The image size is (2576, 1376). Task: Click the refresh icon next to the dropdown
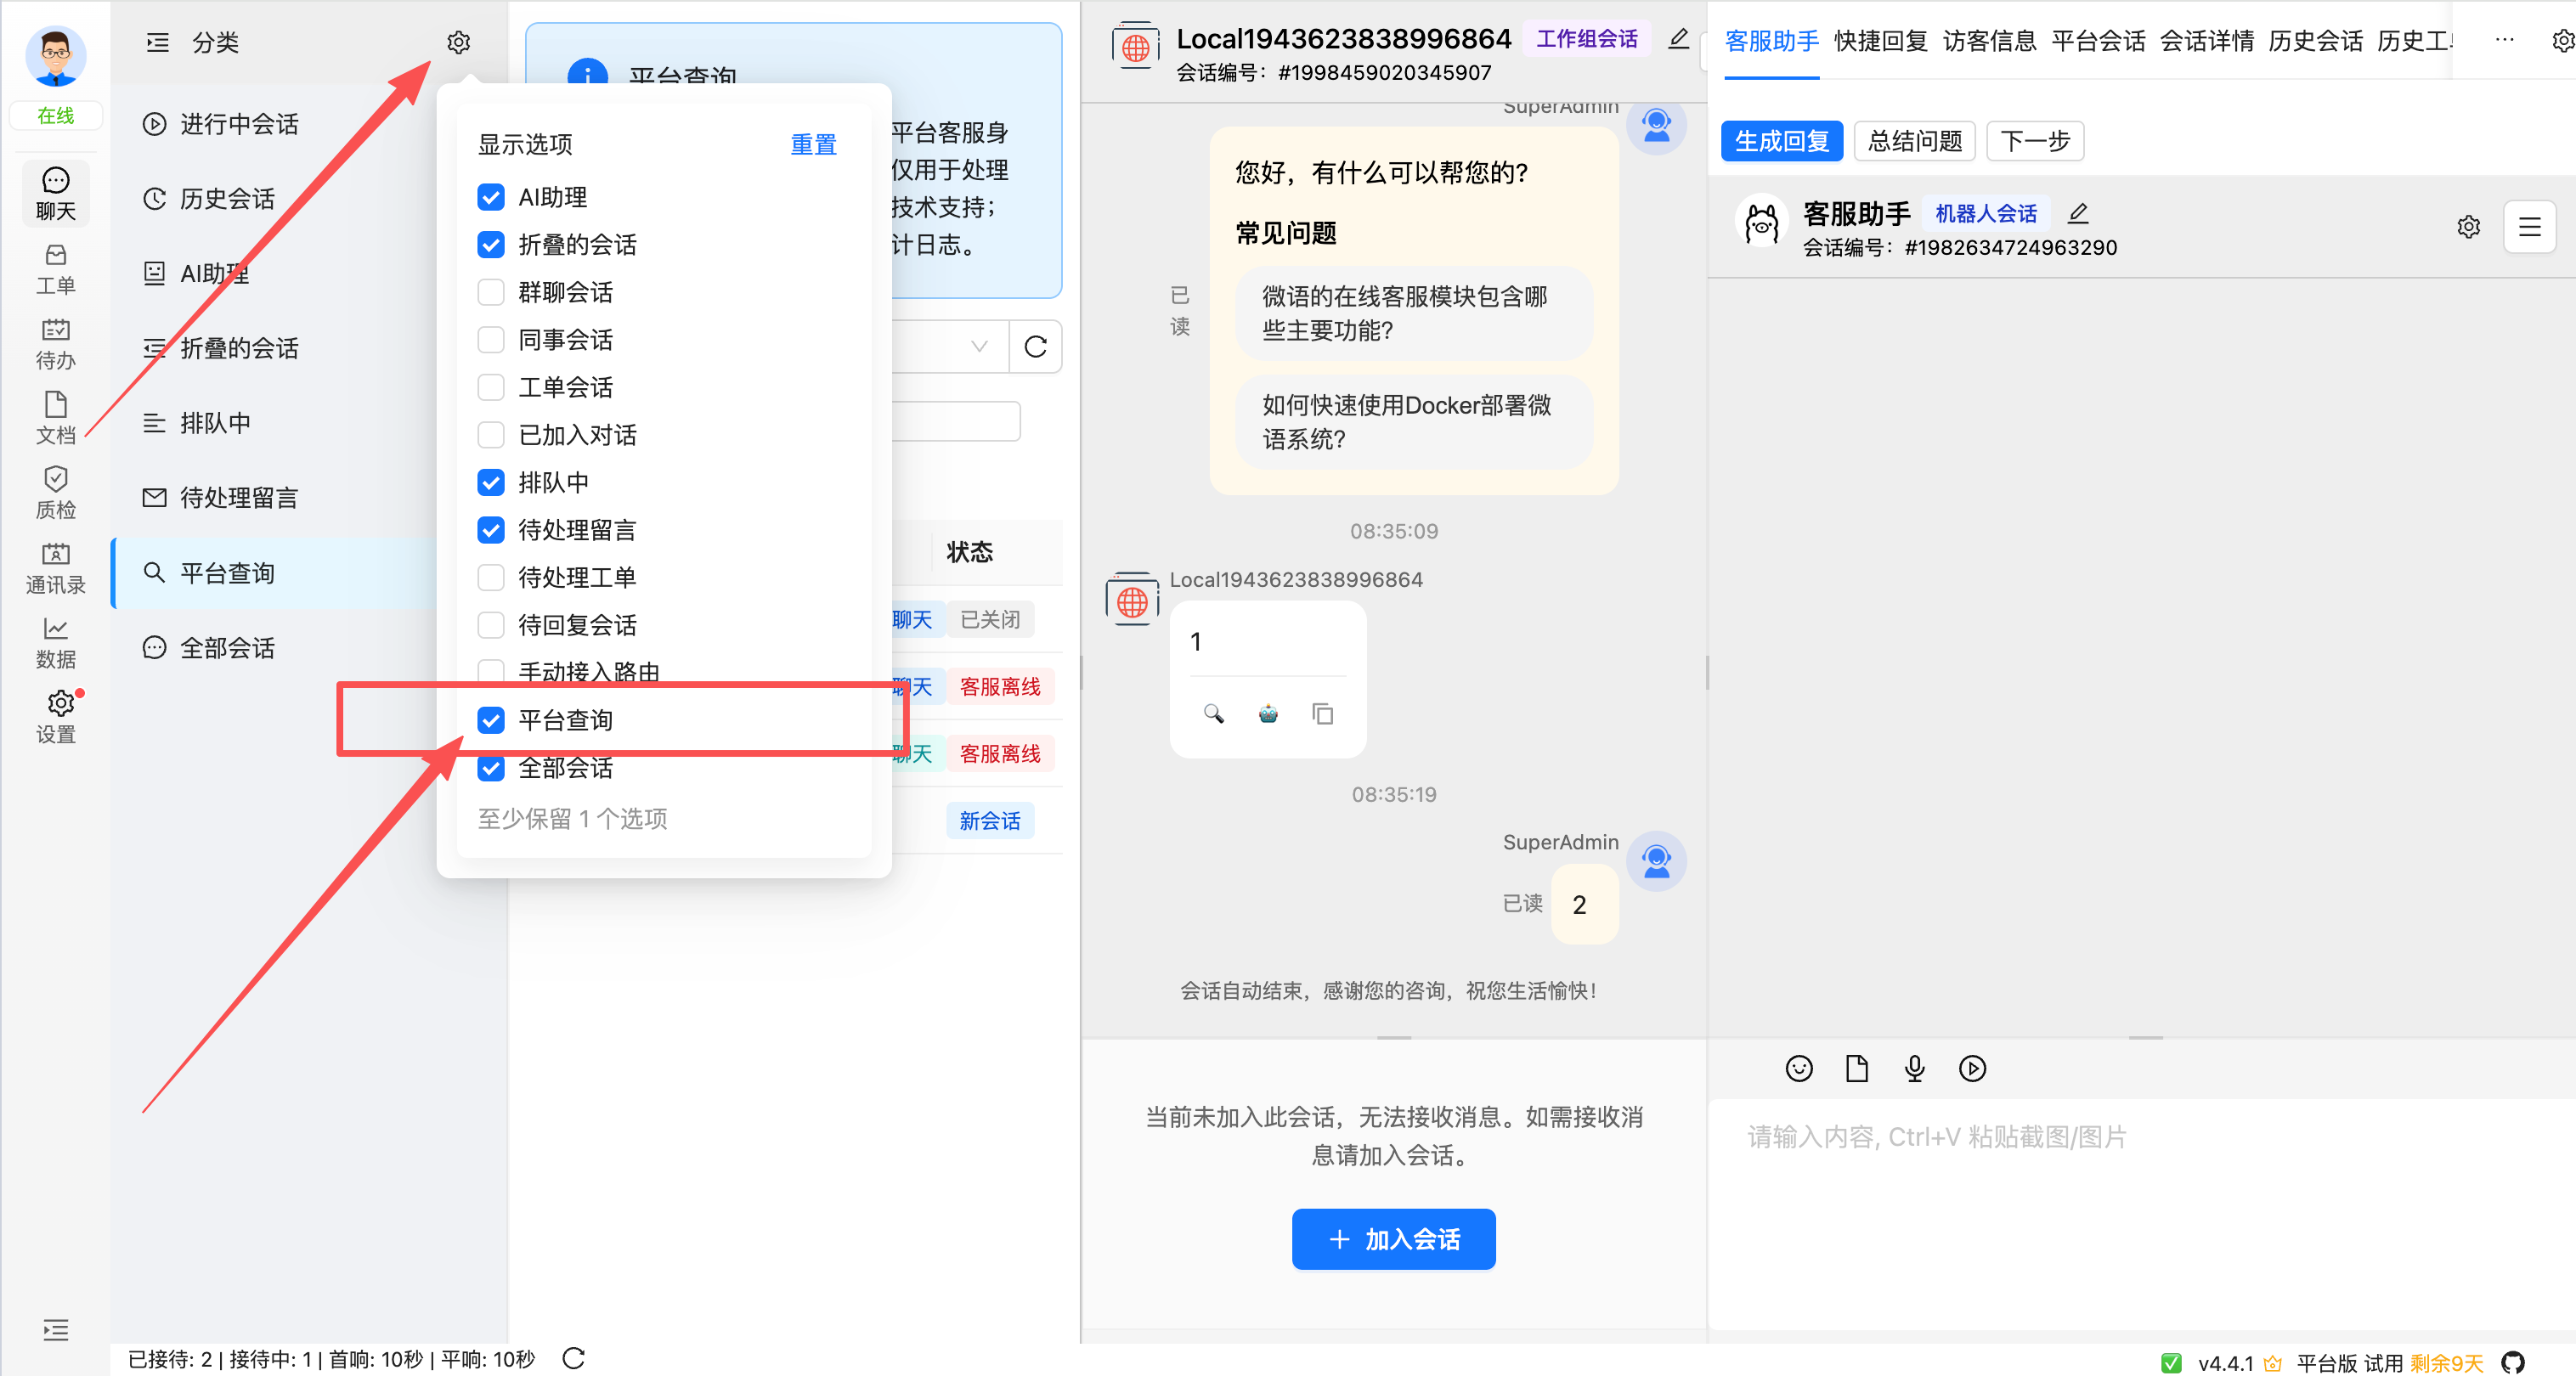[x=1035, y=347]
